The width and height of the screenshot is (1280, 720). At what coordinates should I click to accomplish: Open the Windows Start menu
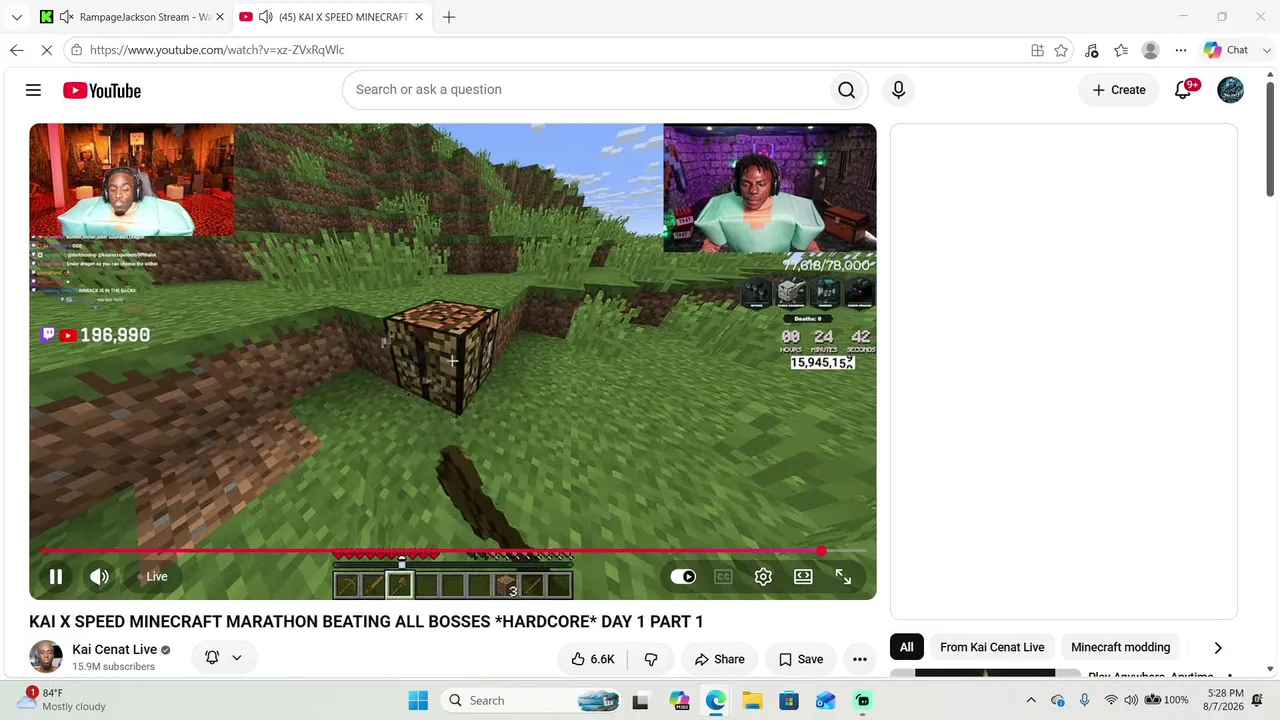pyautogui.click(x=418, y=700)
